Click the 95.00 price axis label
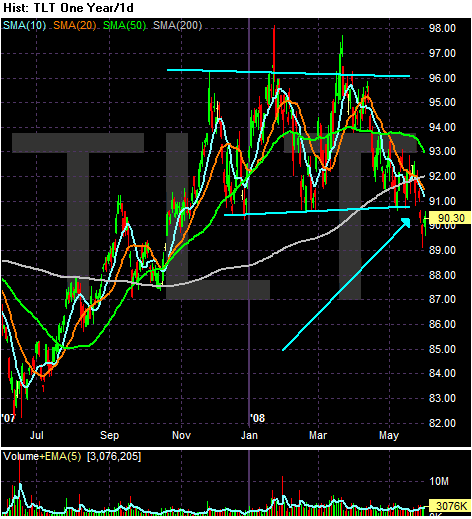The height and width of the screenshot is (519, 472). (x=442, y=102)
